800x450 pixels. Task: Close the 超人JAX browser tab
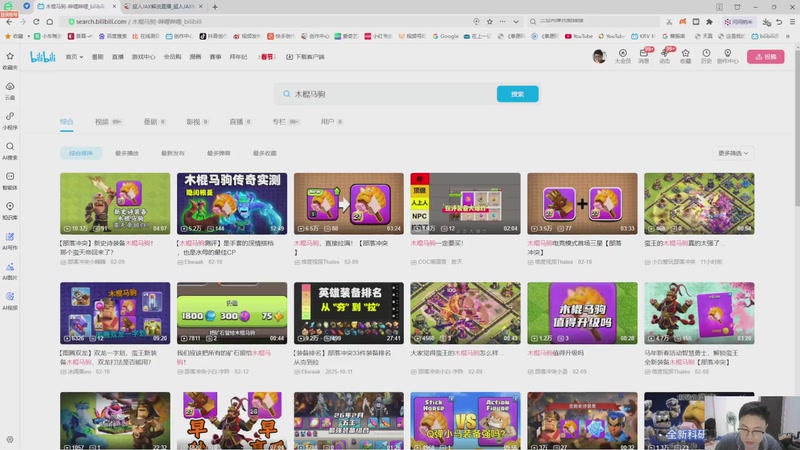201,7
